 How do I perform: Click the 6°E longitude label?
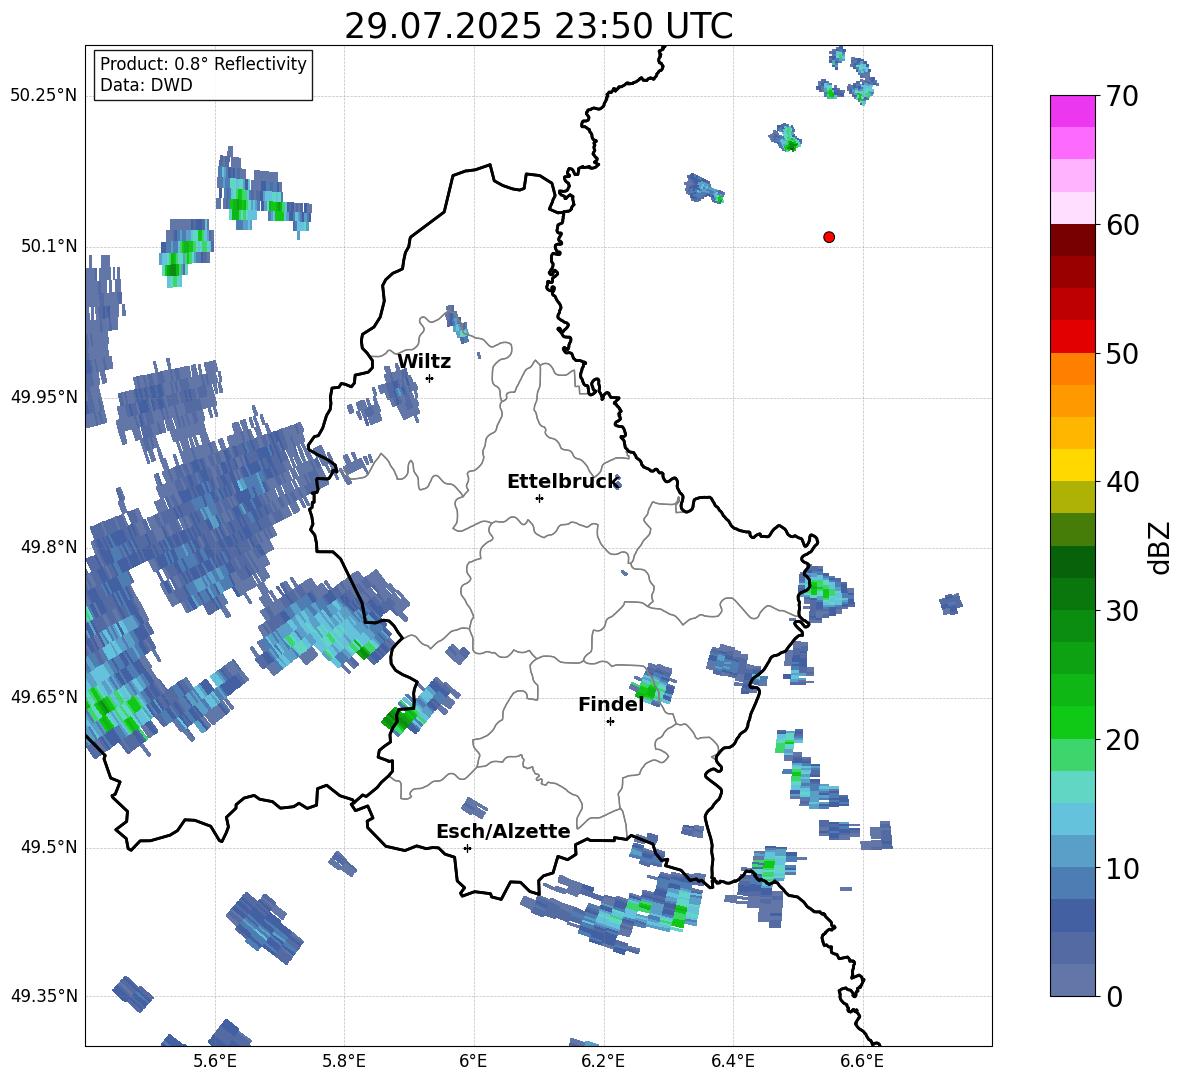point(473,1061)
